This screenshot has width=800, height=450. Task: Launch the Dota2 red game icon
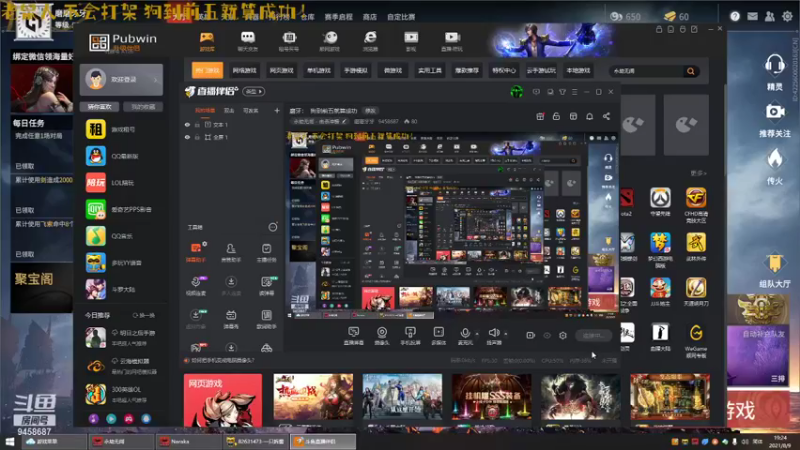pos(627,198)
